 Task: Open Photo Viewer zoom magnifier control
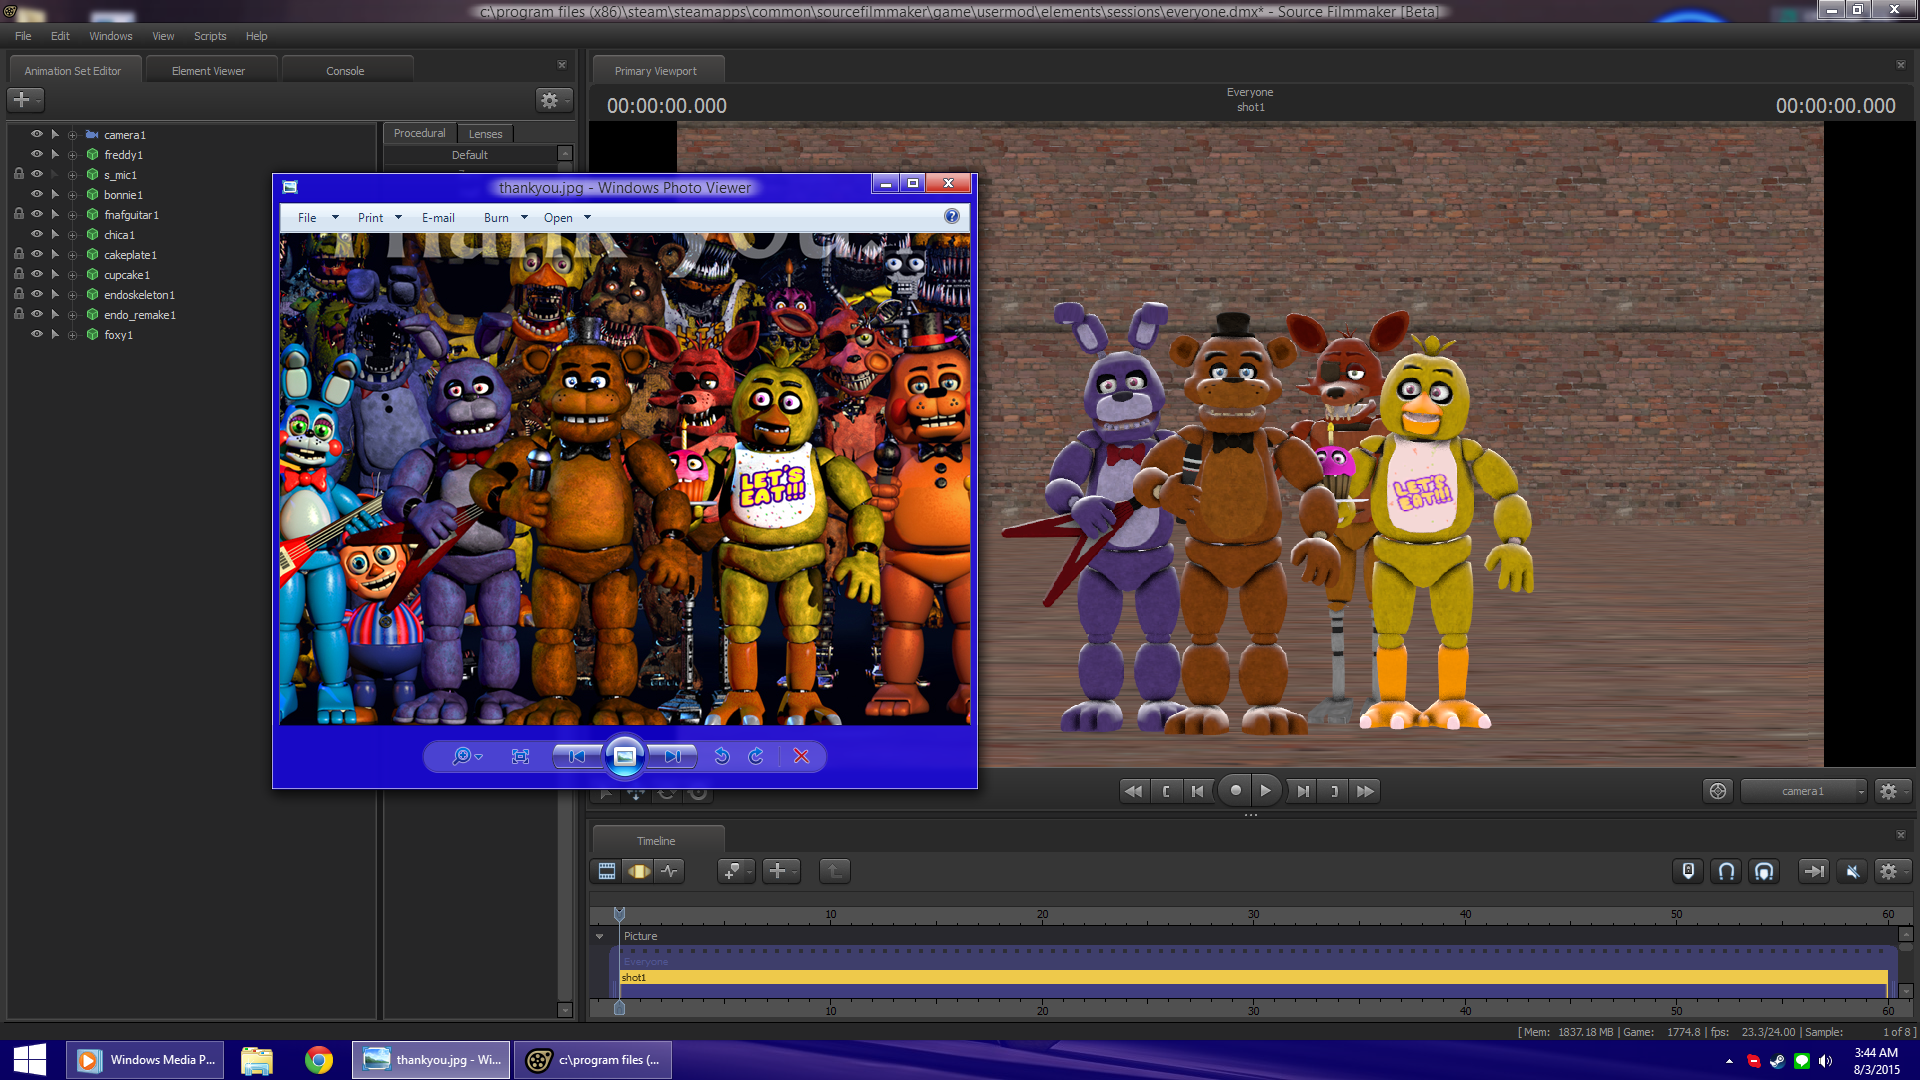tap(466, 757)
